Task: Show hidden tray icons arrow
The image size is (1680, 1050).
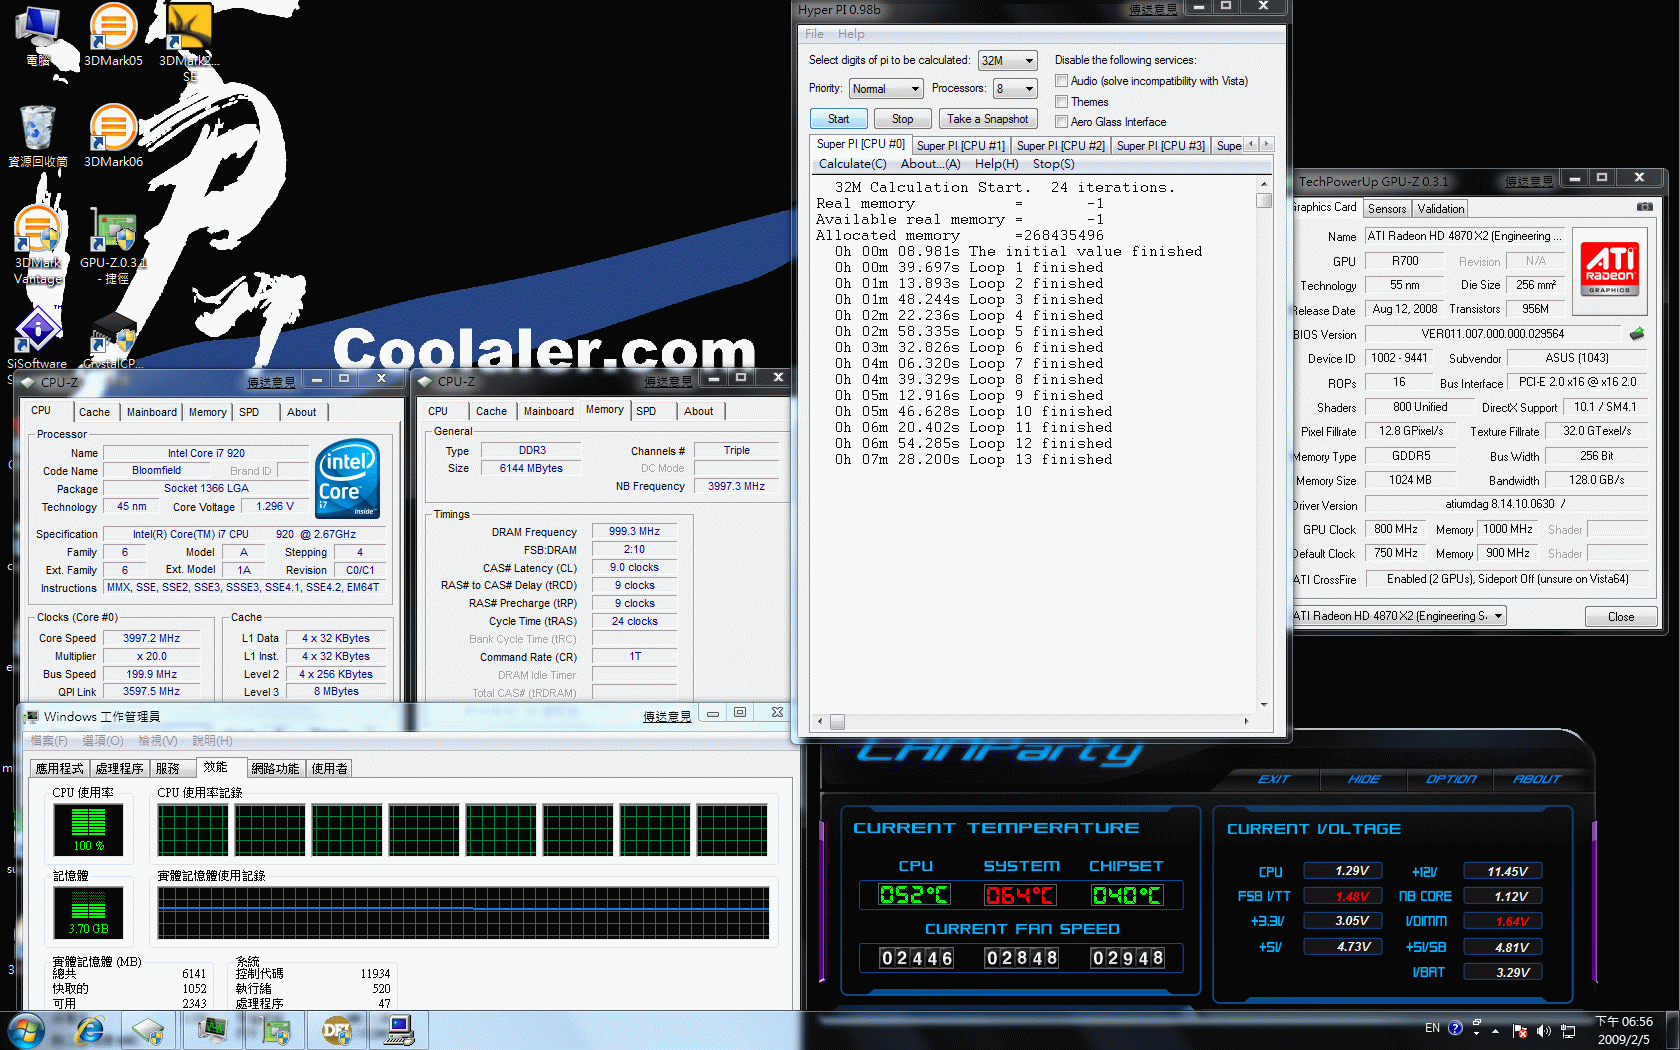Action: click(1496, 1030)
